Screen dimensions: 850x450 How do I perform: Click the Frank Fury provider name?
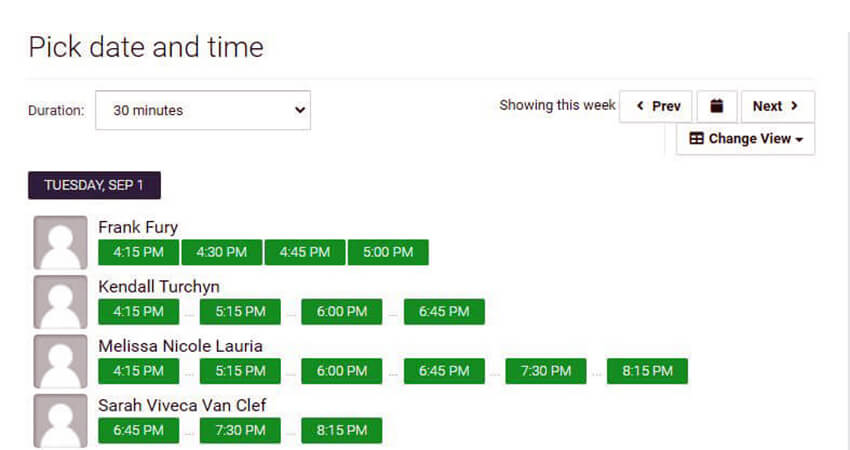[138, 227]
